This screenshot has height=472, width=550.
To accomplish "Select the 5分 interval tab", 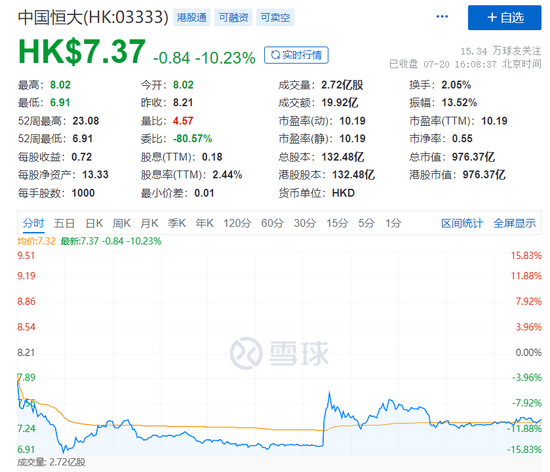I will (x=366, y=223).
